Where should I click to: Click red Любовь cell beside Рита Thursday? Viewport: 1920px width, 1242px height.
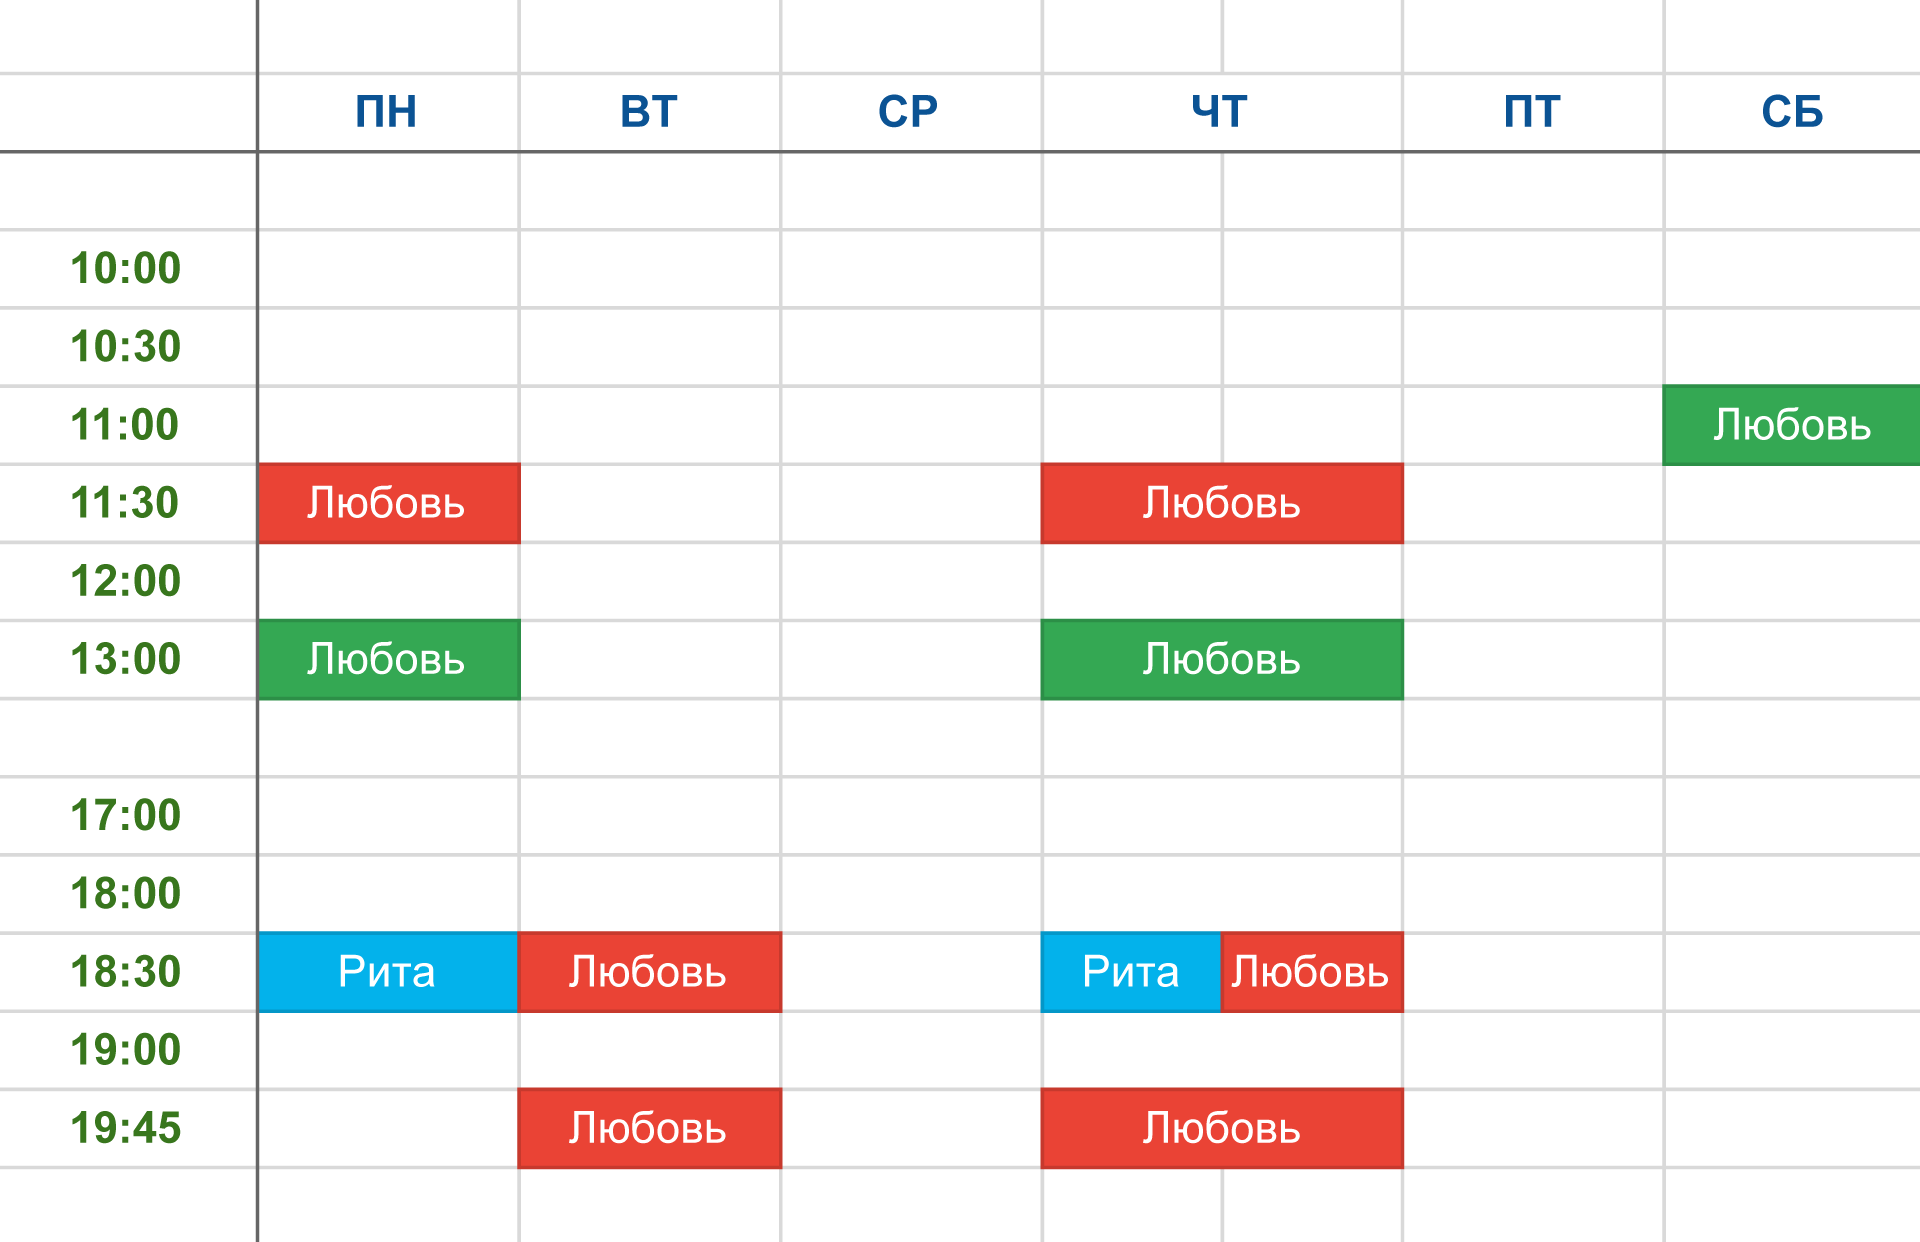click(1311, 972)
